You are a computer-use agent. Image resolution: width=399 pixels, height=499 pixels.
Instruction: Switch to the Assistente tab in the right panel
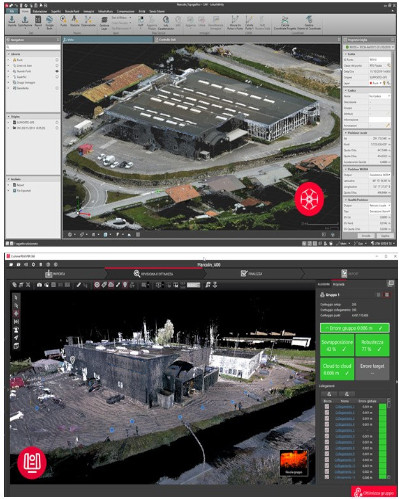pos(323,284)
